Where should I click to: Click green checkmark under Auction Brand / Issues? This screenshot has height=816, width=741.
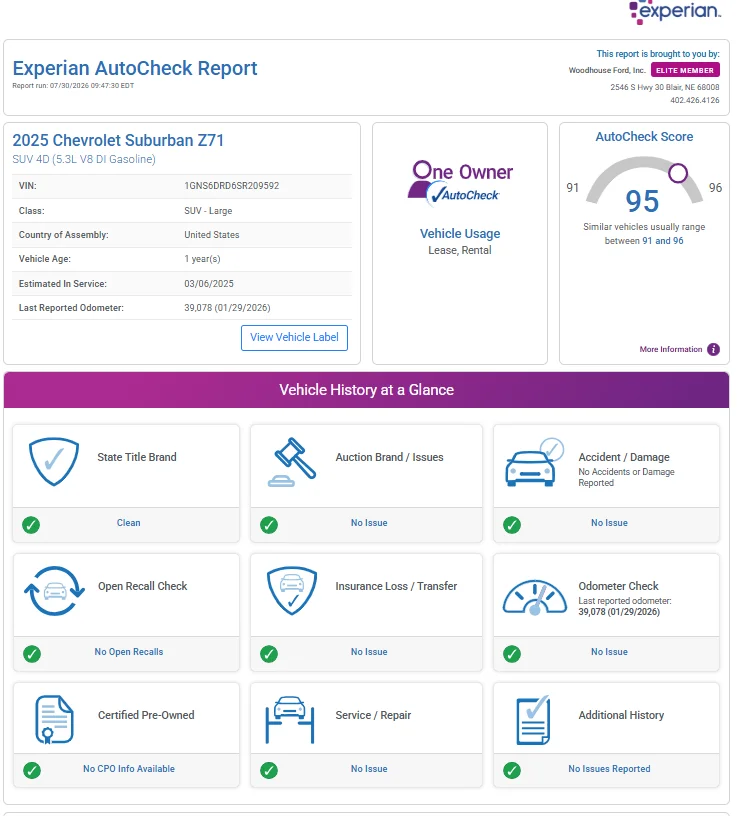point(269,525)
